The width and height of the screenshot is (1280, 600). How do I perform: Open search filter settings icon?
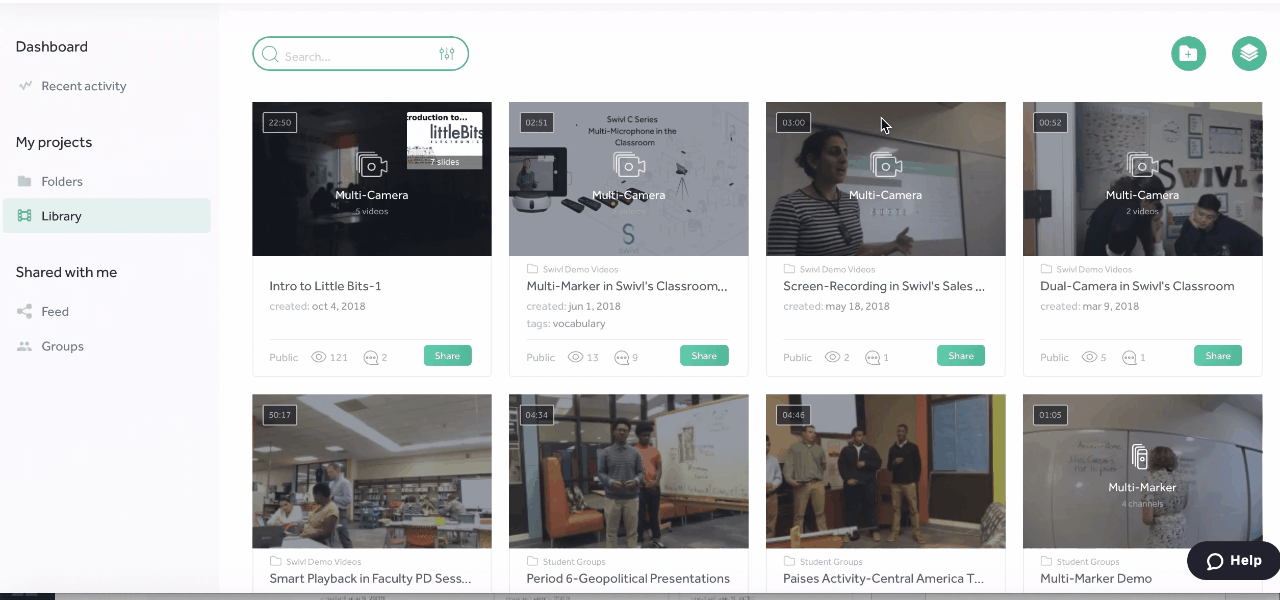coord(447,54)
